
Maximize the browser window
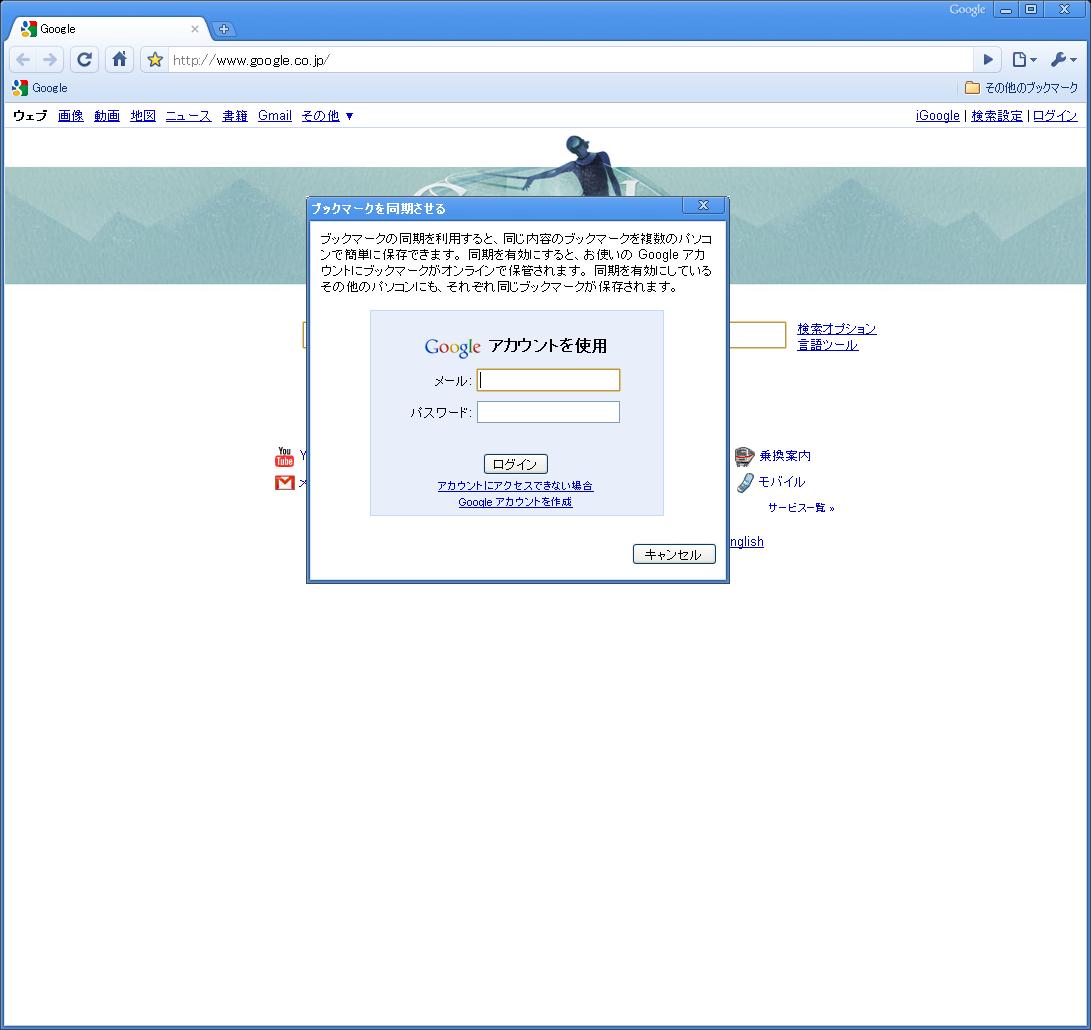point(1031,10)
